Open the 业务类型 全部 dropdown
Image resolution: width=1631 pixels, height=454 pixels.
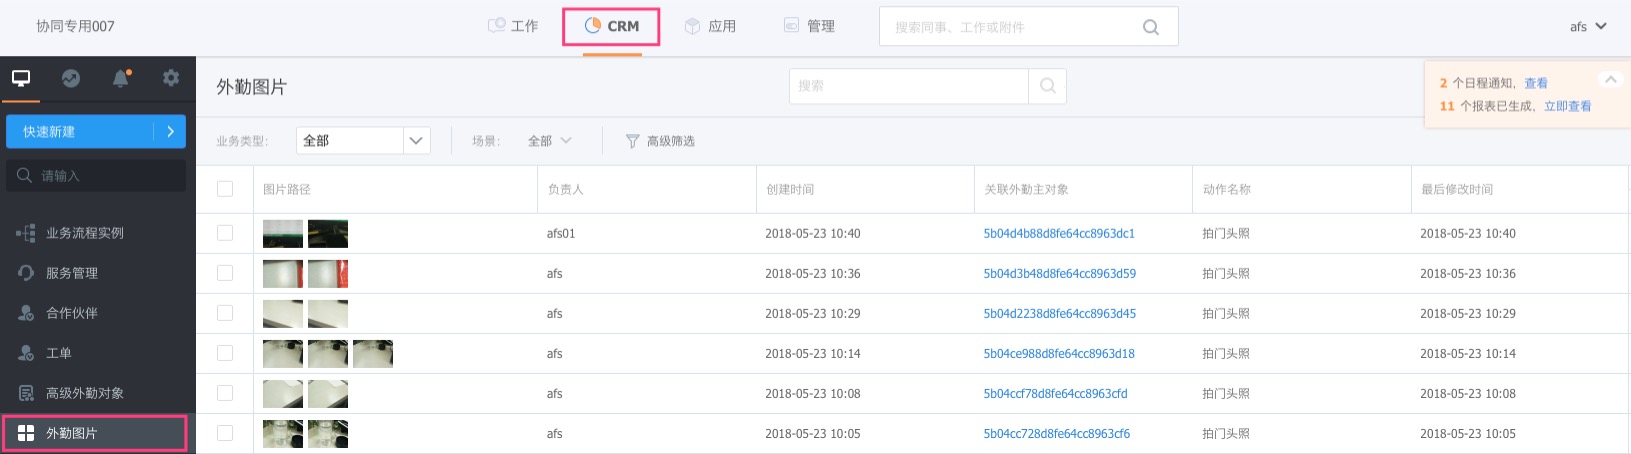pyautogui.click(x=363, y=141)
